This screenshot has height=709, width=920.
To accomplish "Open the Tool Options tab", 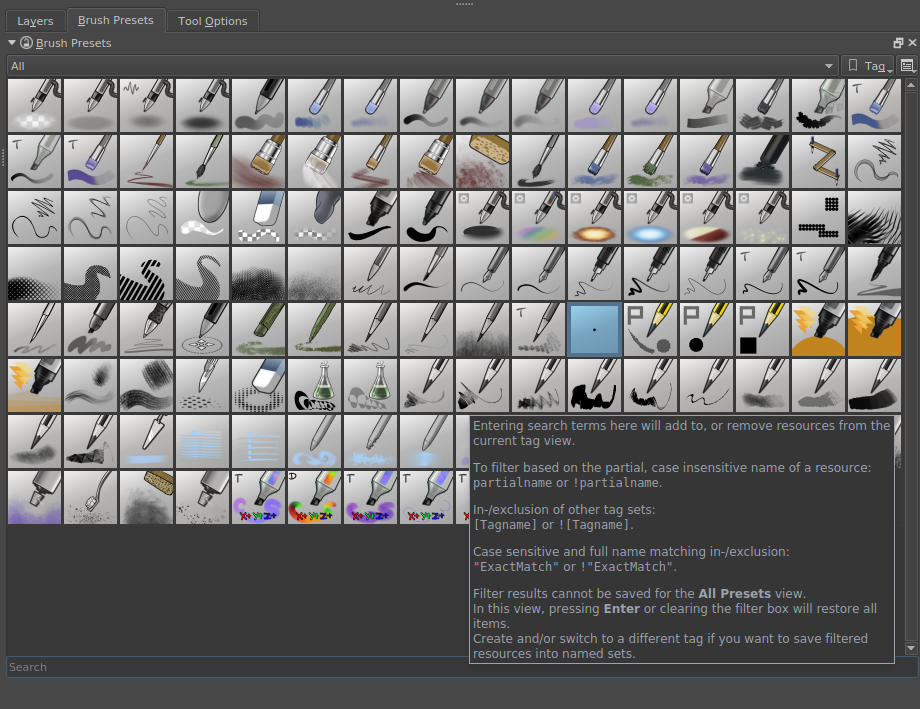I will [213, 21].
